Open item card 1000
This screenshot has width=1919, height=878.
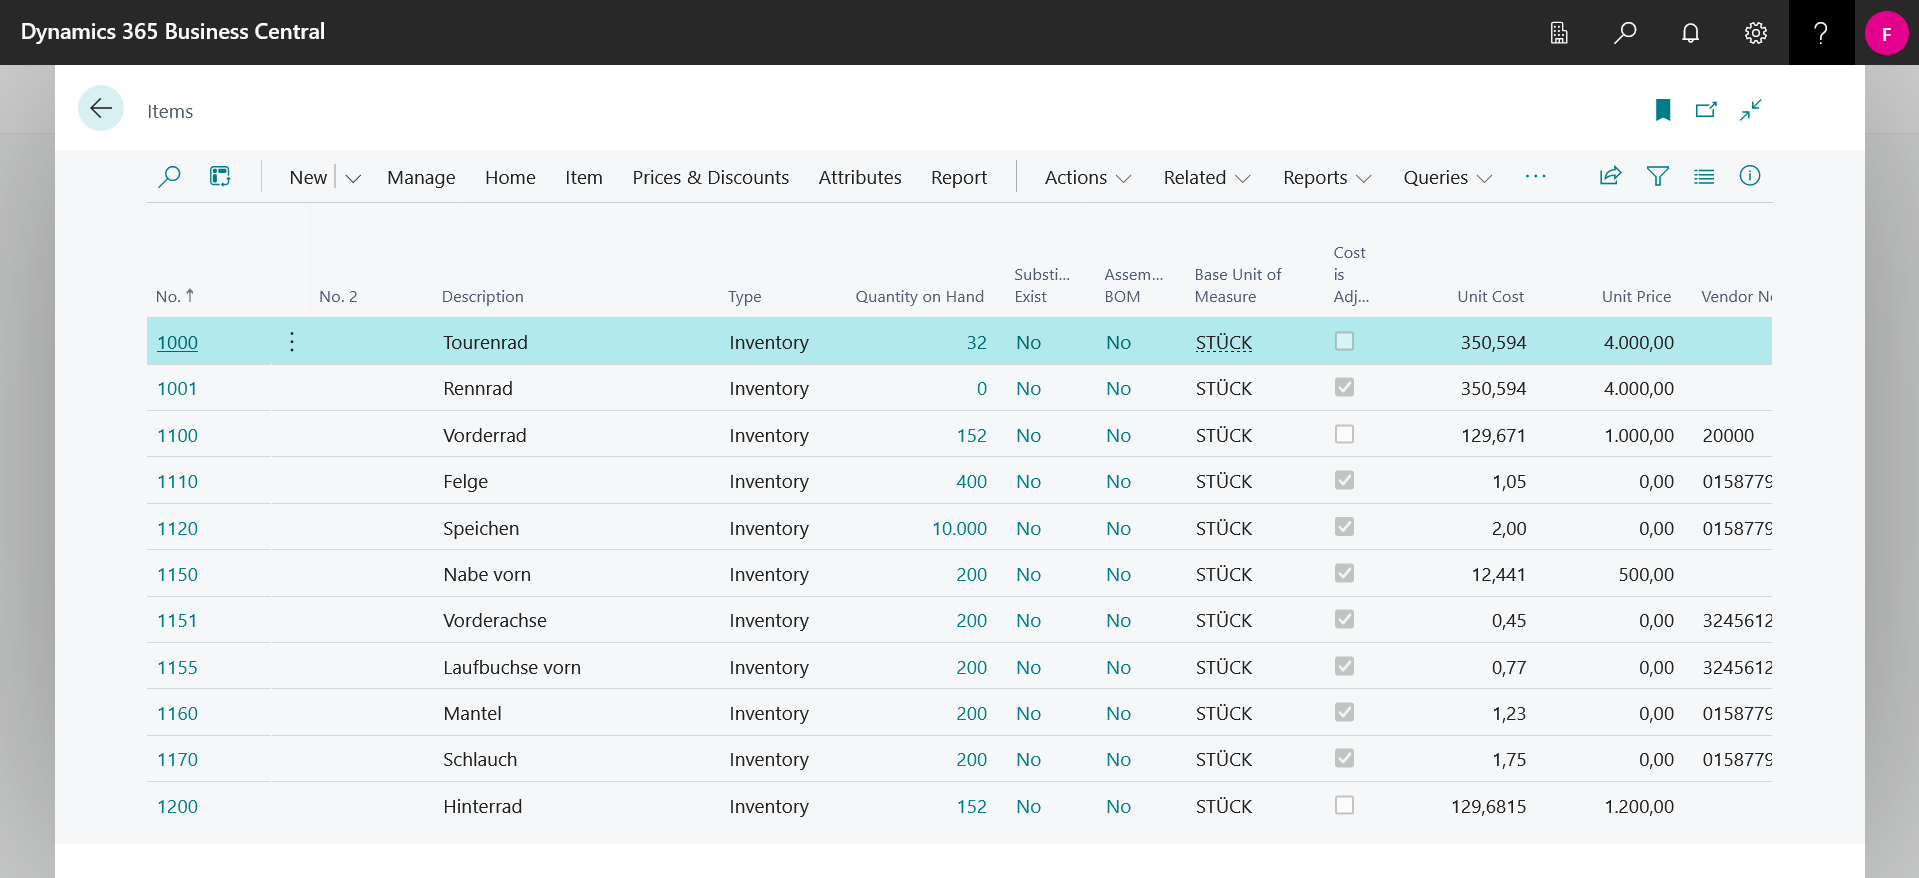(x=177, y=342)
